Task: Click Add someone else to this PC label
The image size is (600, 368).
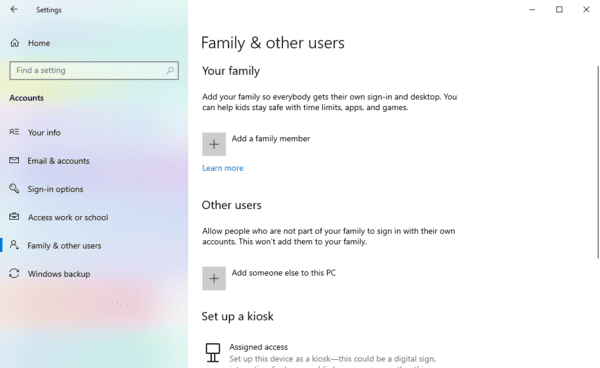Action: [x=284, y=273]
